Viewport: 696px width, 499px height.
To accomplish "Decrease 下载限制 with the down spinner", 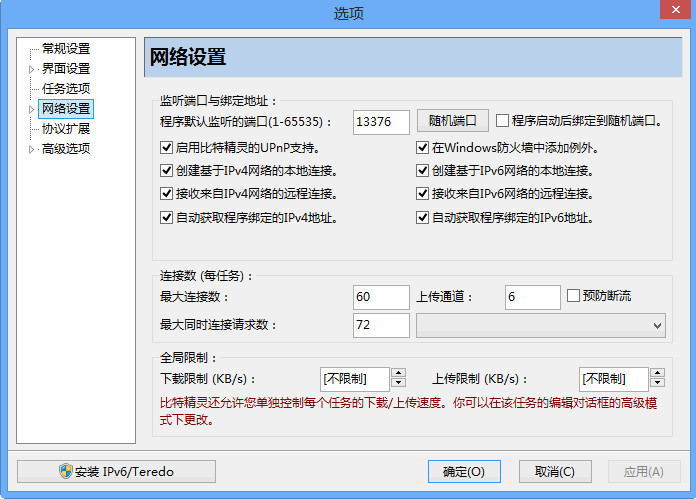I will 399,383.
